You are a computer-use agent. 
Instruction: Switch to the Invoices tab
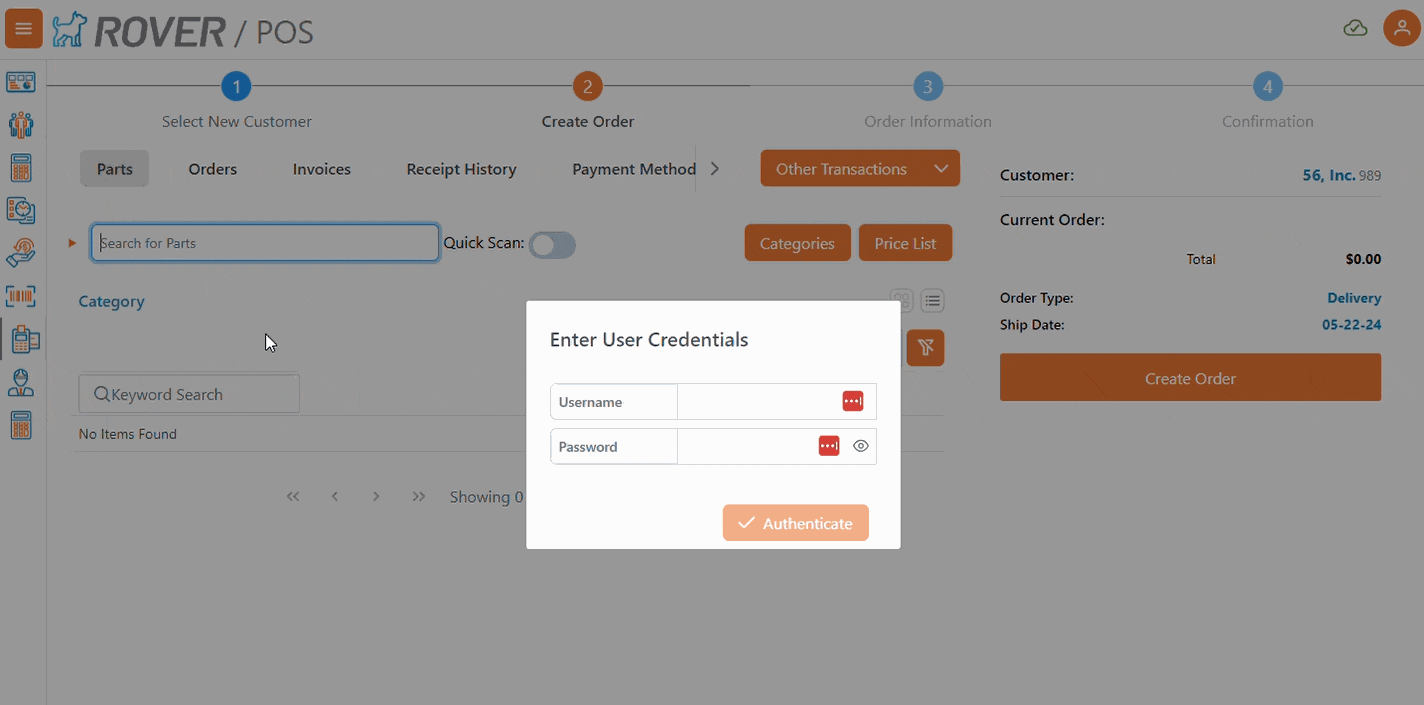click(321, 169)
